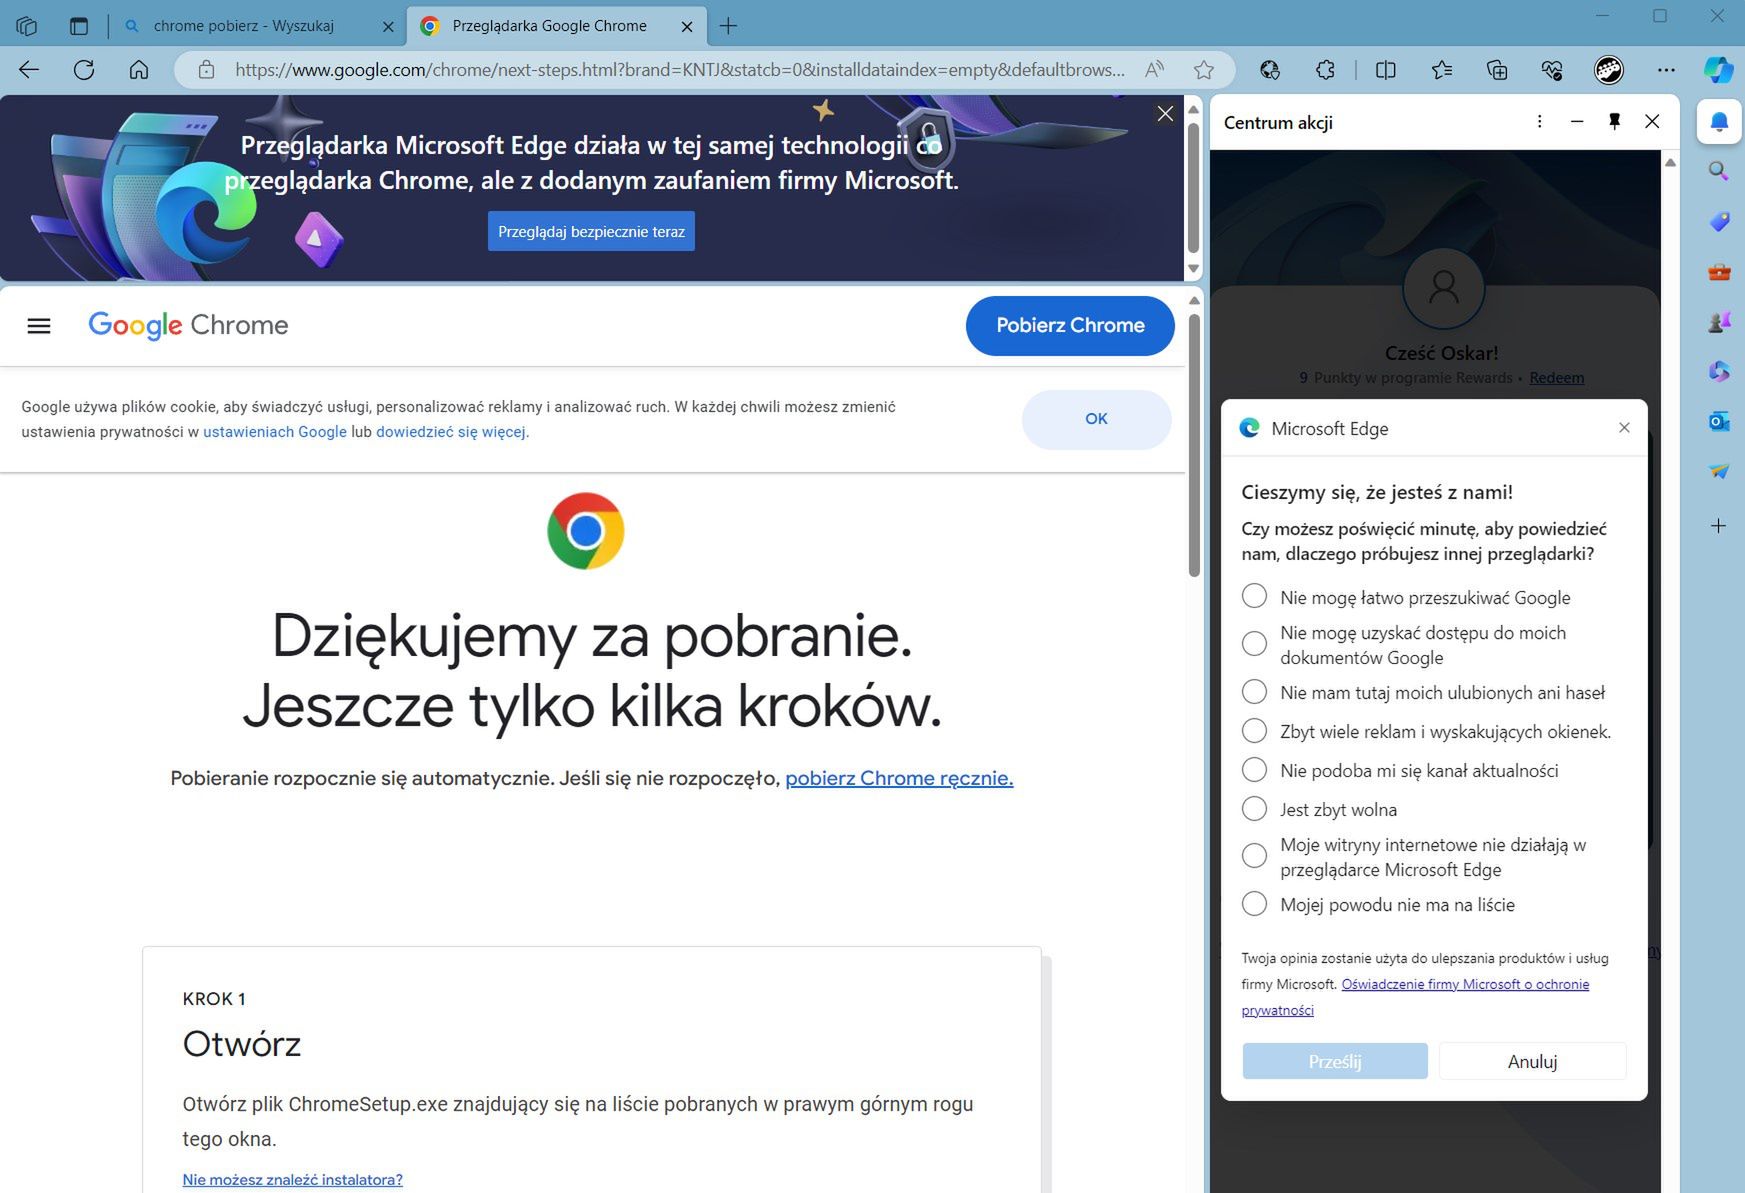
Task: Open Browser essentials heart icon
Action: [x=1552, y=70]
